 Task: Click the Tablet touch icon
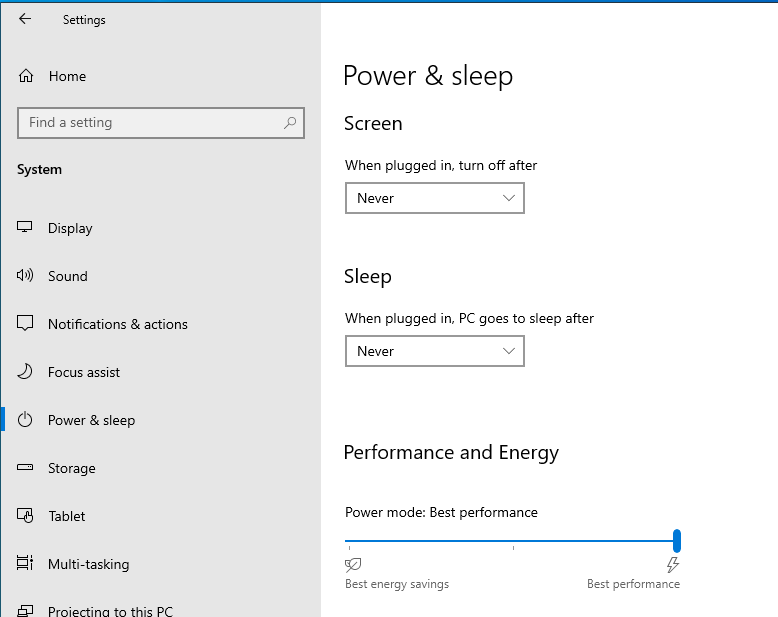tap(25, 515)
